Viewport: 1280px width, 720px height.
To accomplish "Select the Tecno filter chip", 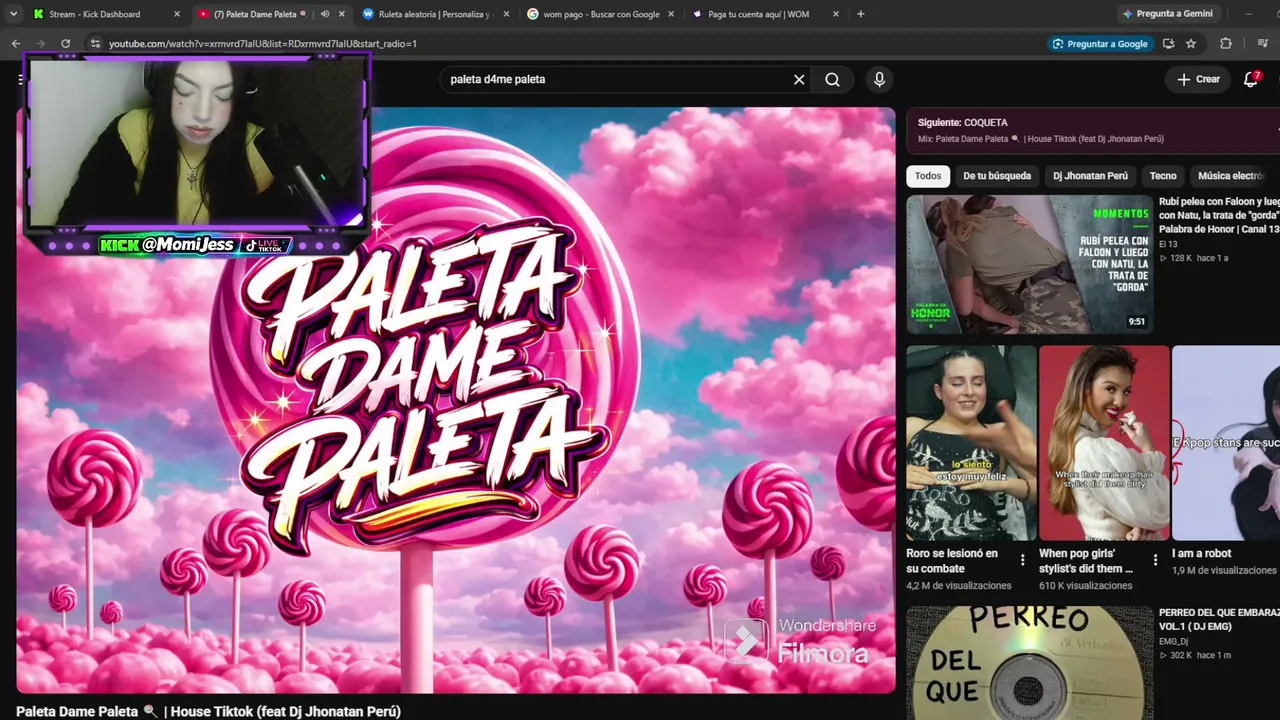I will pos(1163,176).
